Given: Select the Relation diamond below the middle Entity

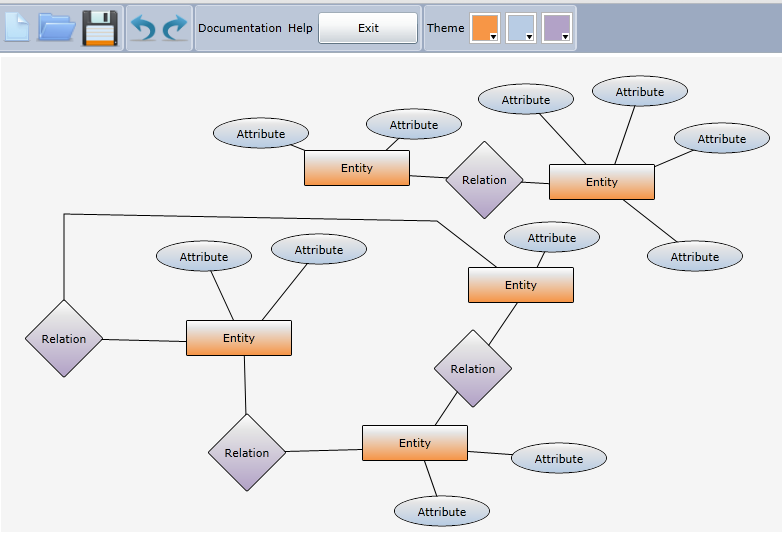Looking at the screenshot, I should point(473,368).
